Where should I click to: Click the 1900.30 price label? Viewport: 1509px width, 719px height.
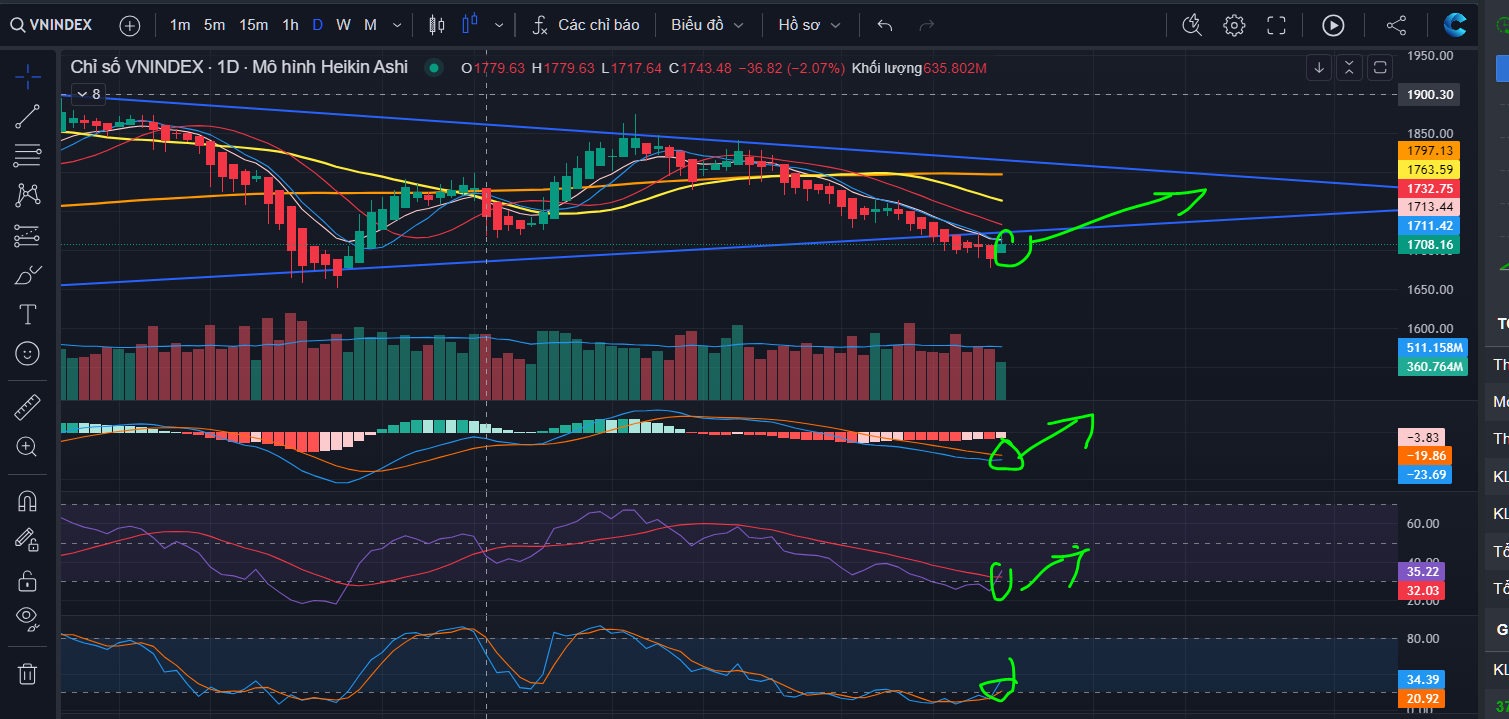1429,95
